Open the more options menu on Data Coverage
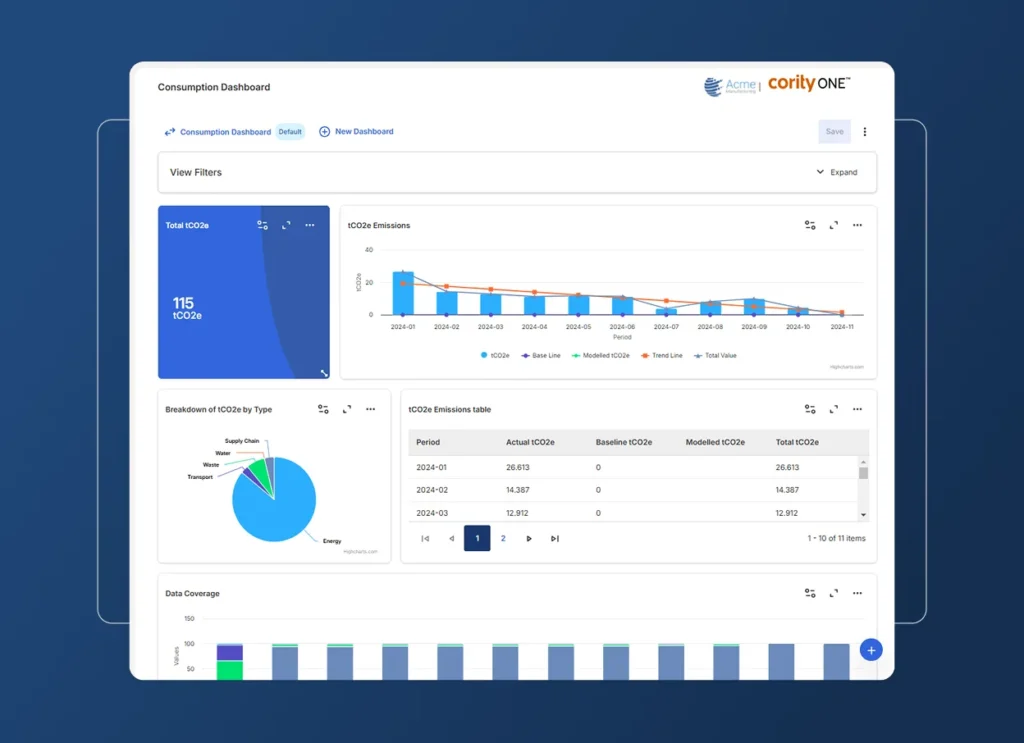 [x=857, y=593]
